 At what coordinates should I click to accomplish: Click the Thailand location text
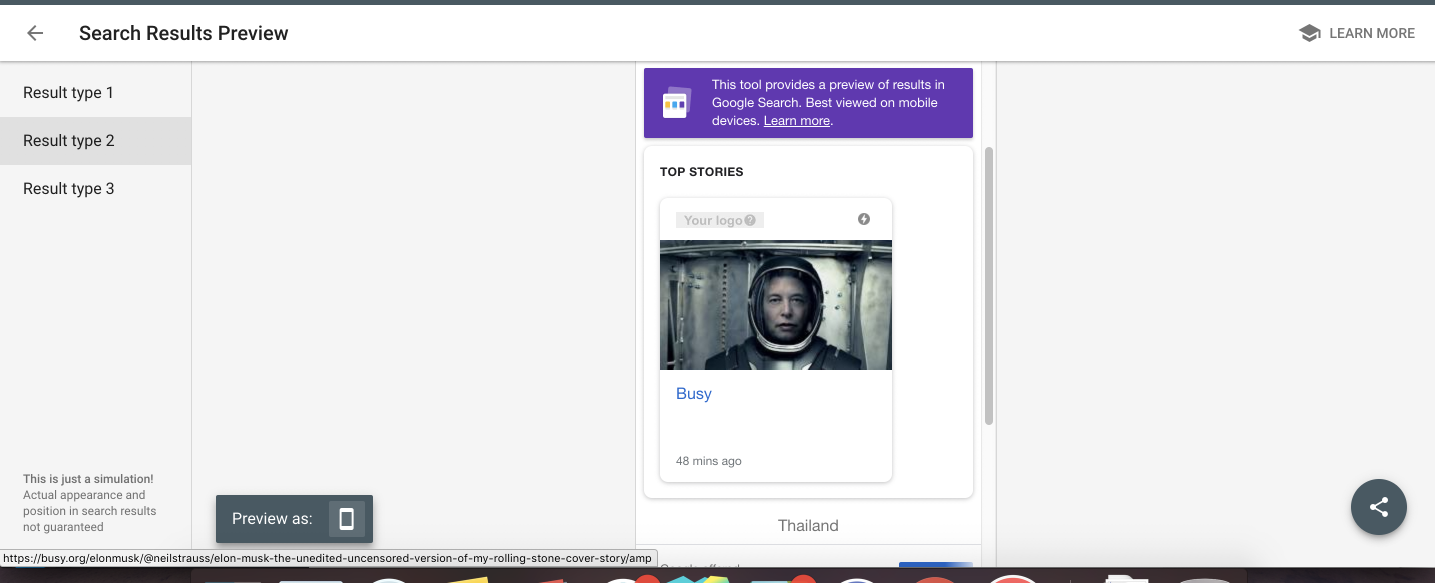click(808, 525)
